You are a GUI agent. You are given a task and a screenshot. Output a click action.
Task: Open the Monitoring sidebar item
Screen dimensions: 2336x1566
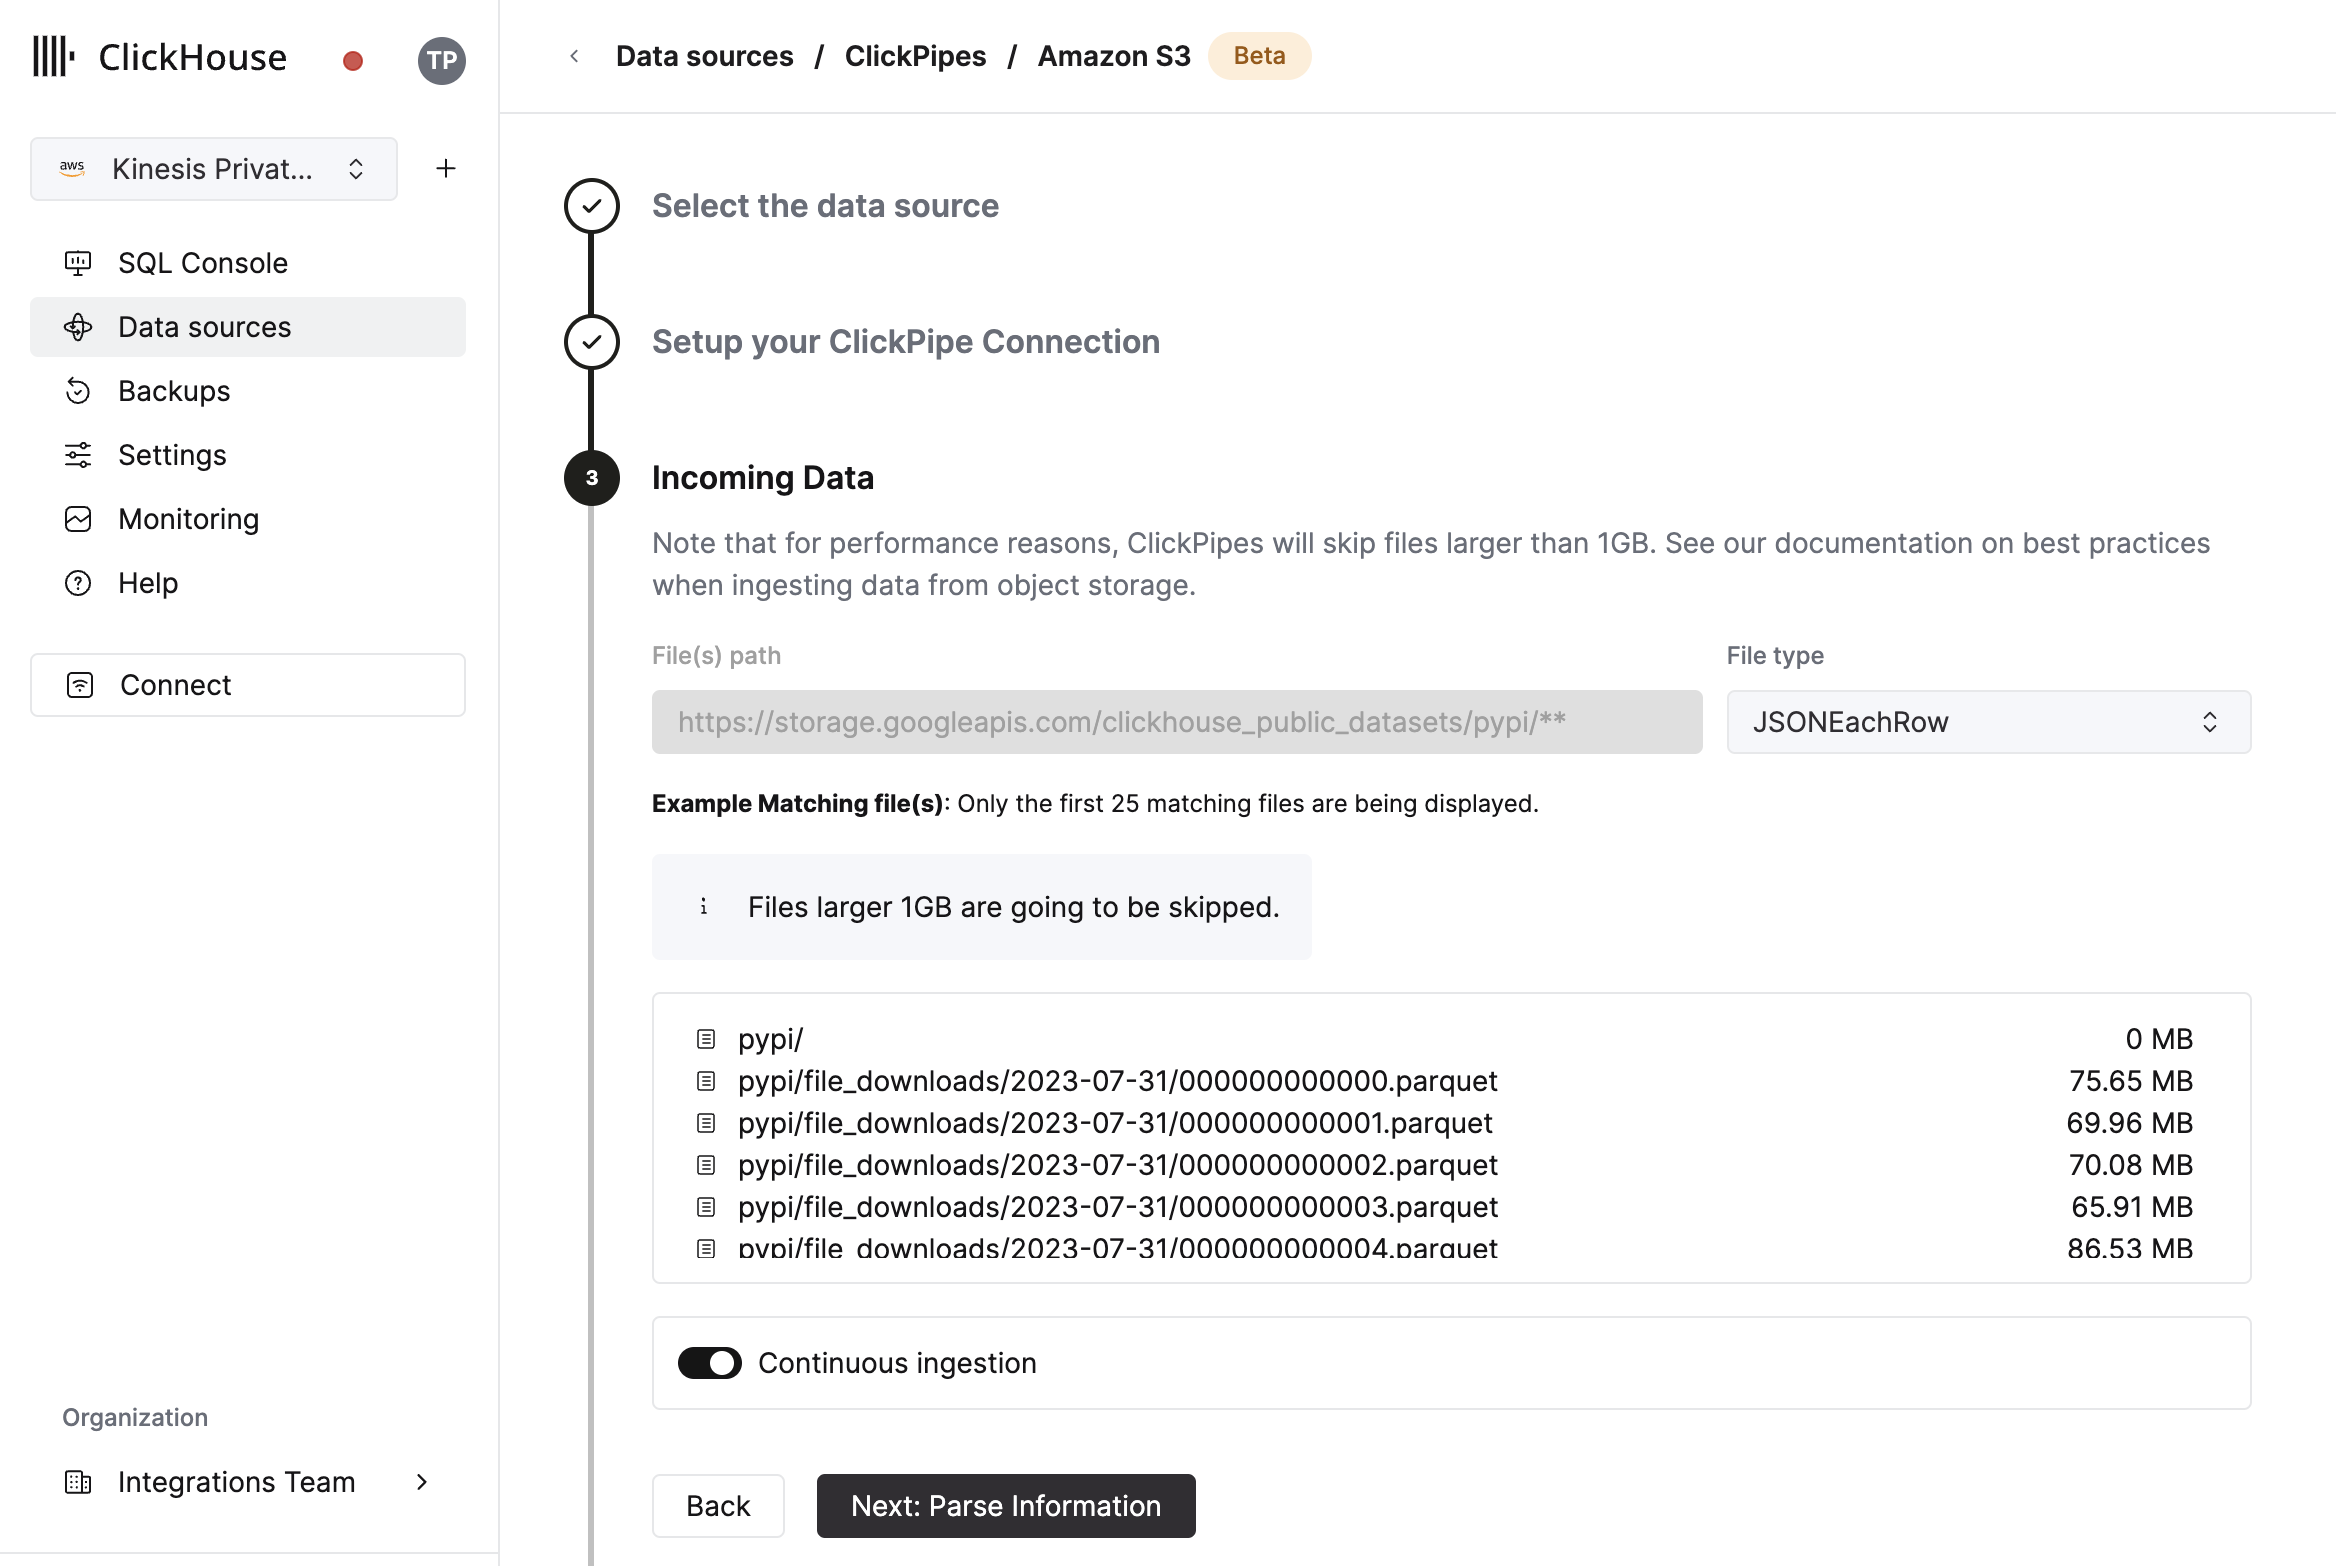click(188, 519)
